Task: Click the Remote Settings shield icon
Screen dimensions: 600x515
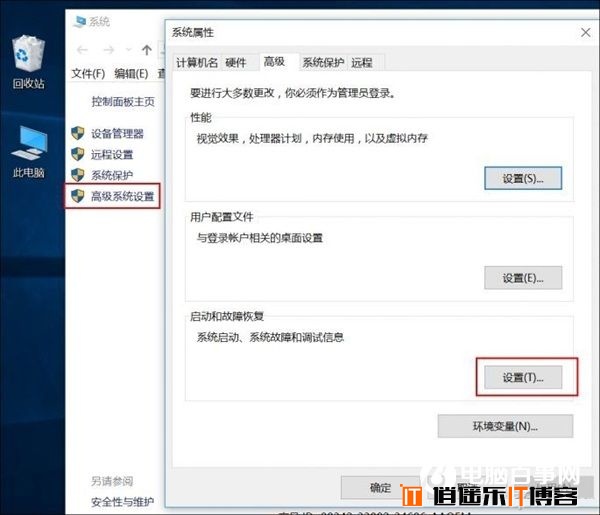Action: [78, 154]
